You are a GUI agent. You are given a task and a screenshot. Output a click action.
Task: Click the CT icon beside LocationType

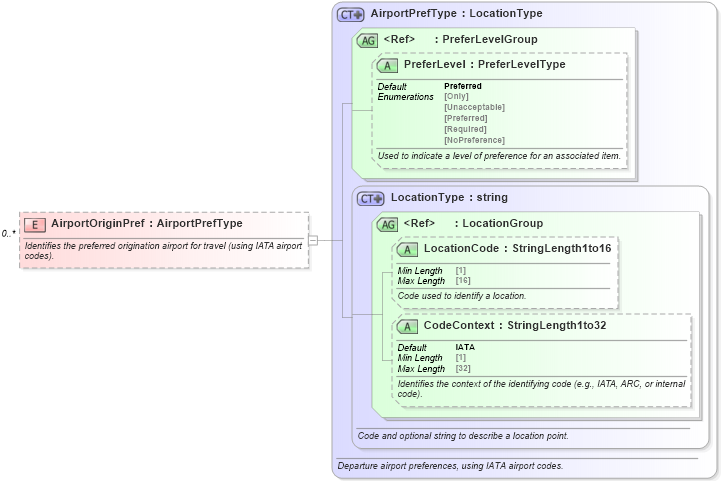click(x=371, y=199)
